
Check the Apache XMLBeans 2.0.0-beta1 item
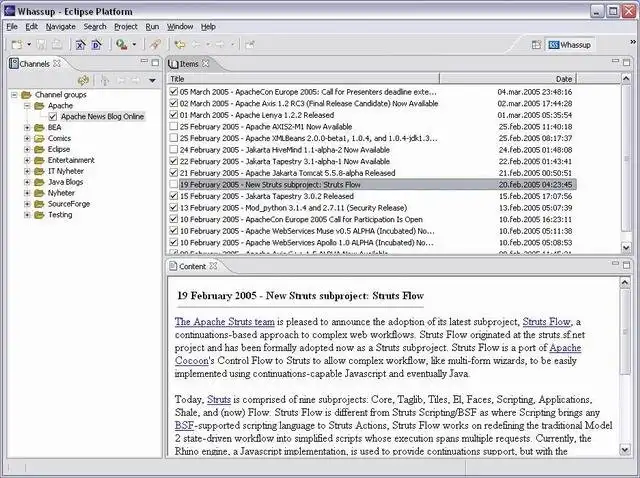[173, 138]
